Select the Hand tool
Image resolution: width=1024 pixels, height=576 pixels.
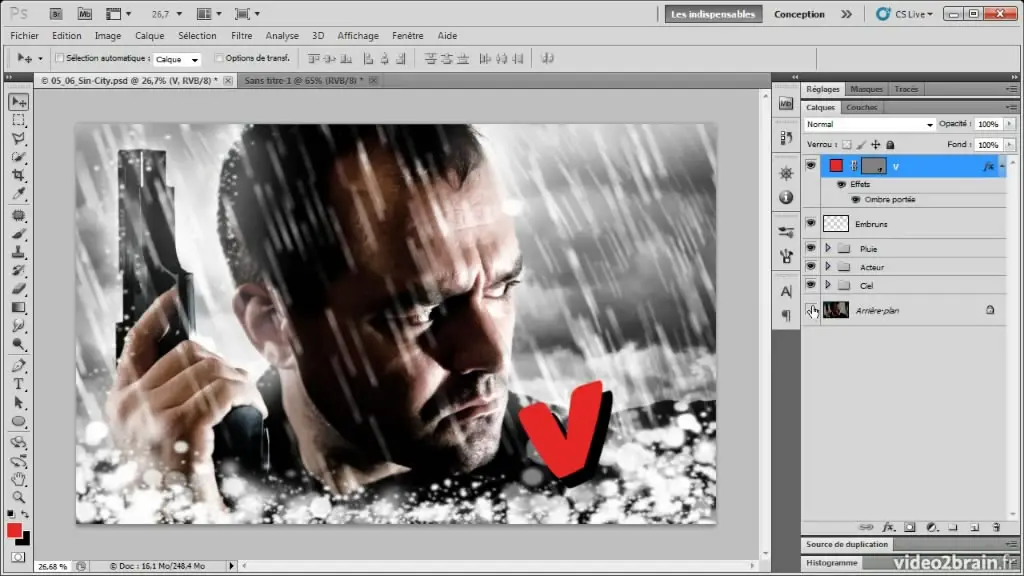[18, 479]
